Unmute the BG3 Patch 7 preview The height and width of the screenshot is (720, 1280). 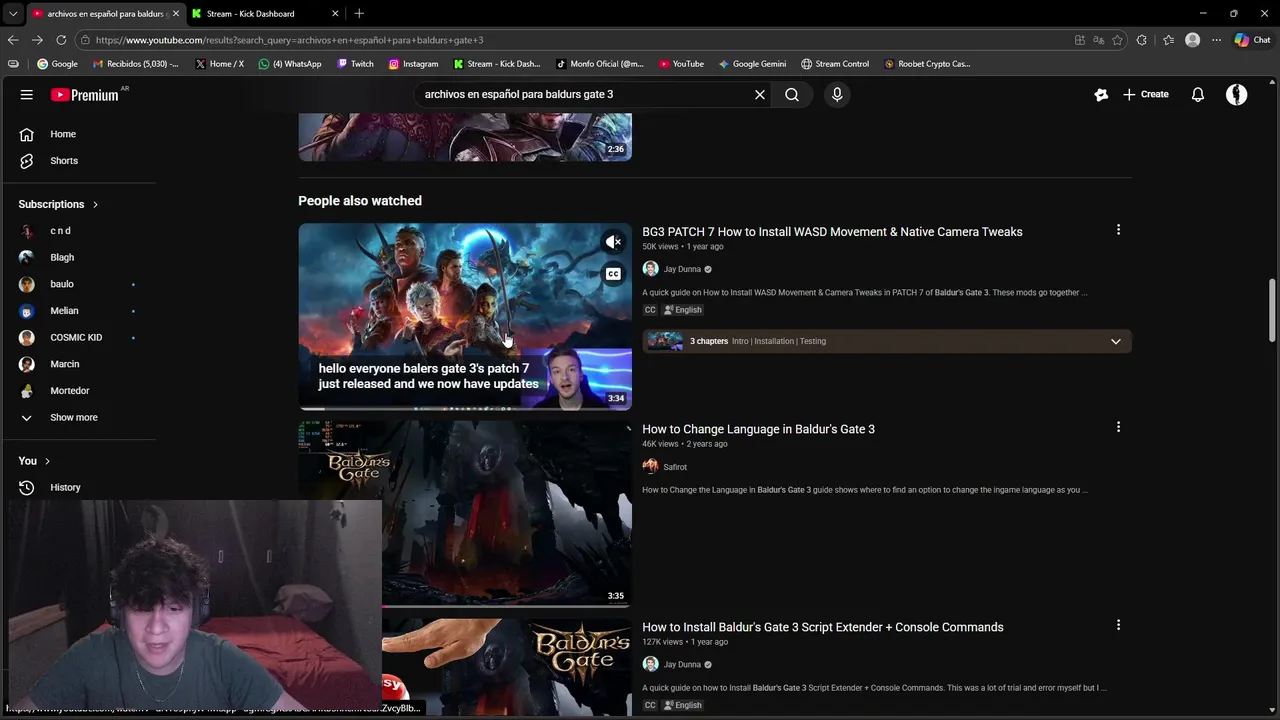tap(613, 242)
